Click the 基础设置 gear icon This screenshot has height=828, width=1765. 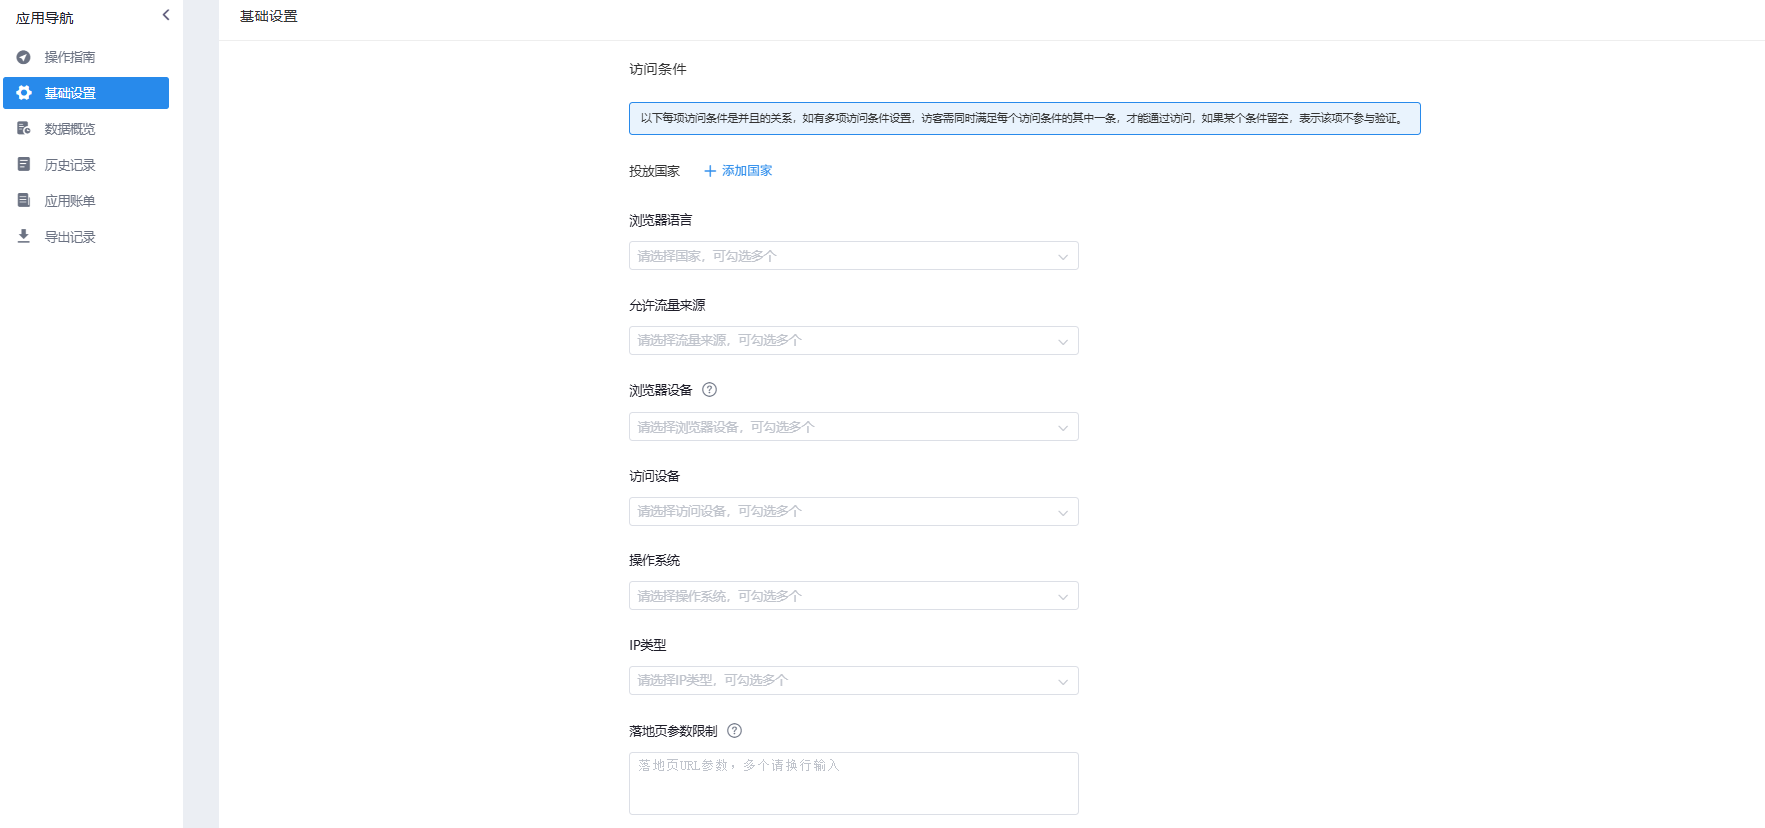24,93
